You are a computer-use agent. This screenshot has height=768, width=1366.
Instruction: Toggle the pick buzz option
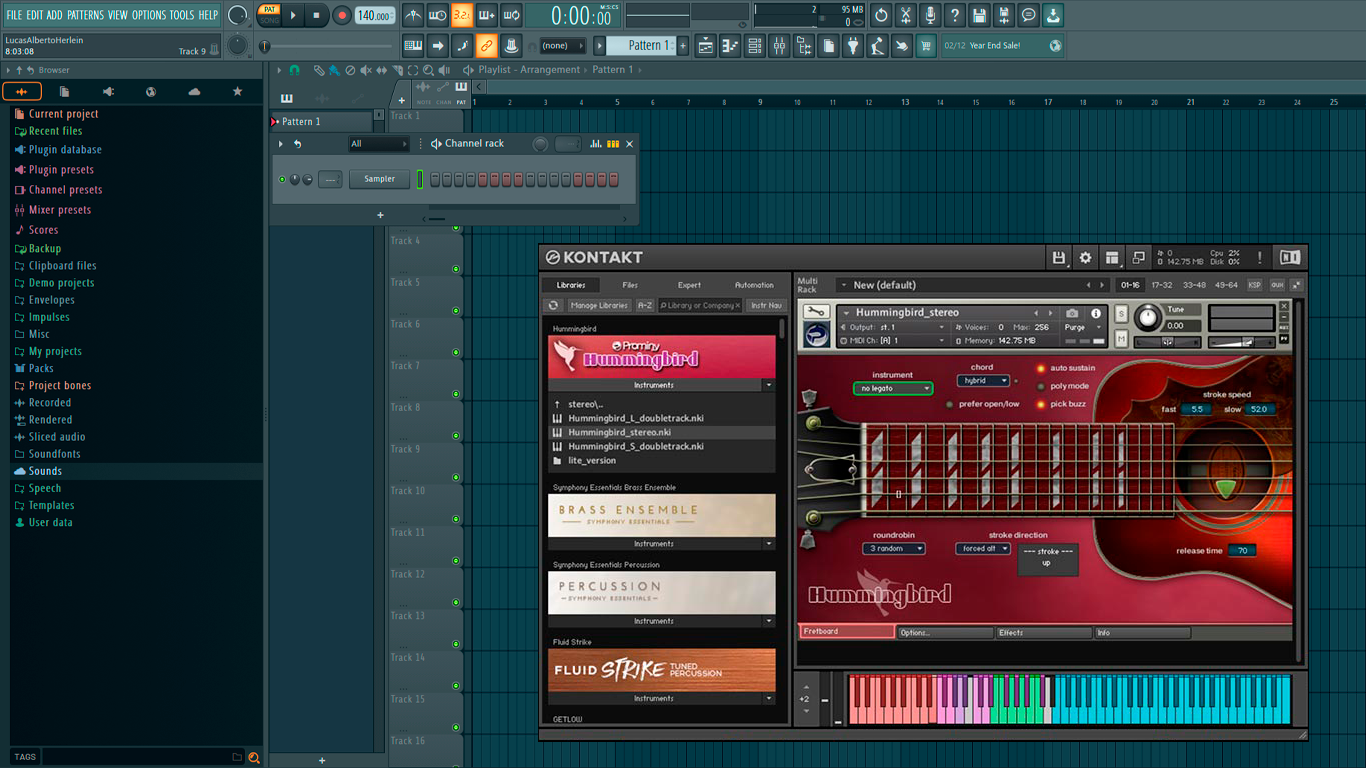(1041, 404)
